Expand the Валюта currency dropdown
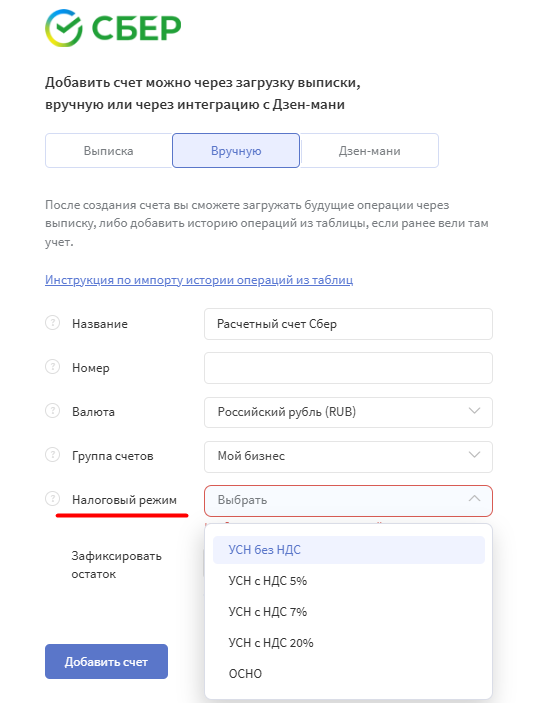This screenshot has width=540, height=703. (x=348, y=412)
